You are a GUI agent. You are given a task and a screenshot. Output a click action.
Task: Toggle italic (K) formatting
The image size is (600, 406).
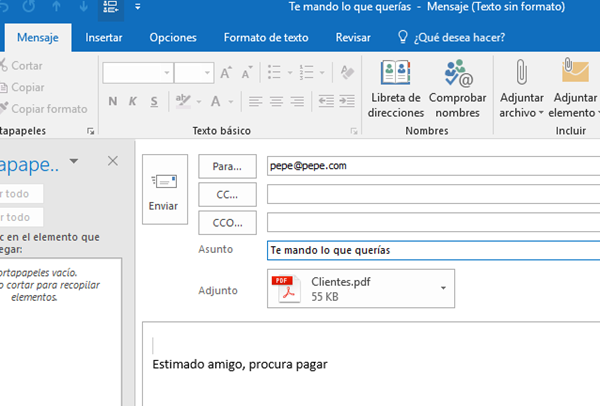click(131, 101)
